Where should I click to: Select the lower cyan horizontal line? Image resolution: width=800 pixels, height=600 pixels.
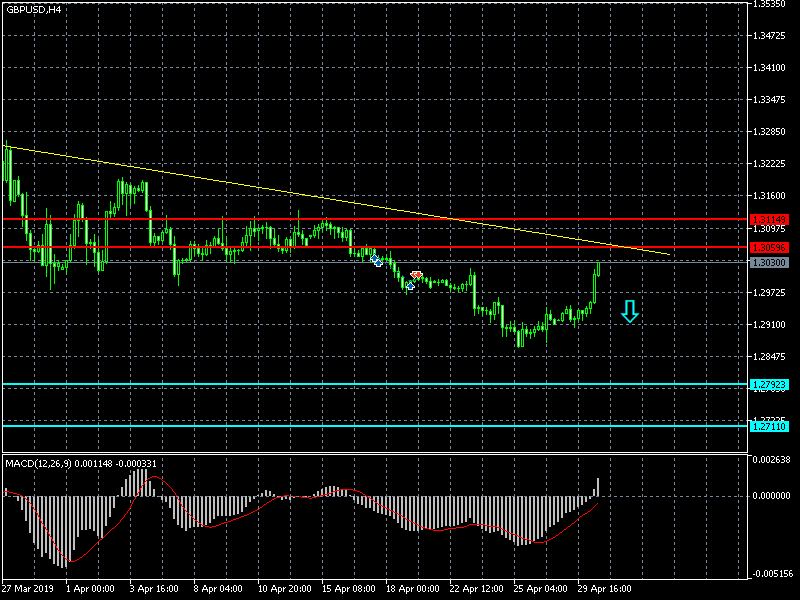pyautogui.click(x=300, y=426)
